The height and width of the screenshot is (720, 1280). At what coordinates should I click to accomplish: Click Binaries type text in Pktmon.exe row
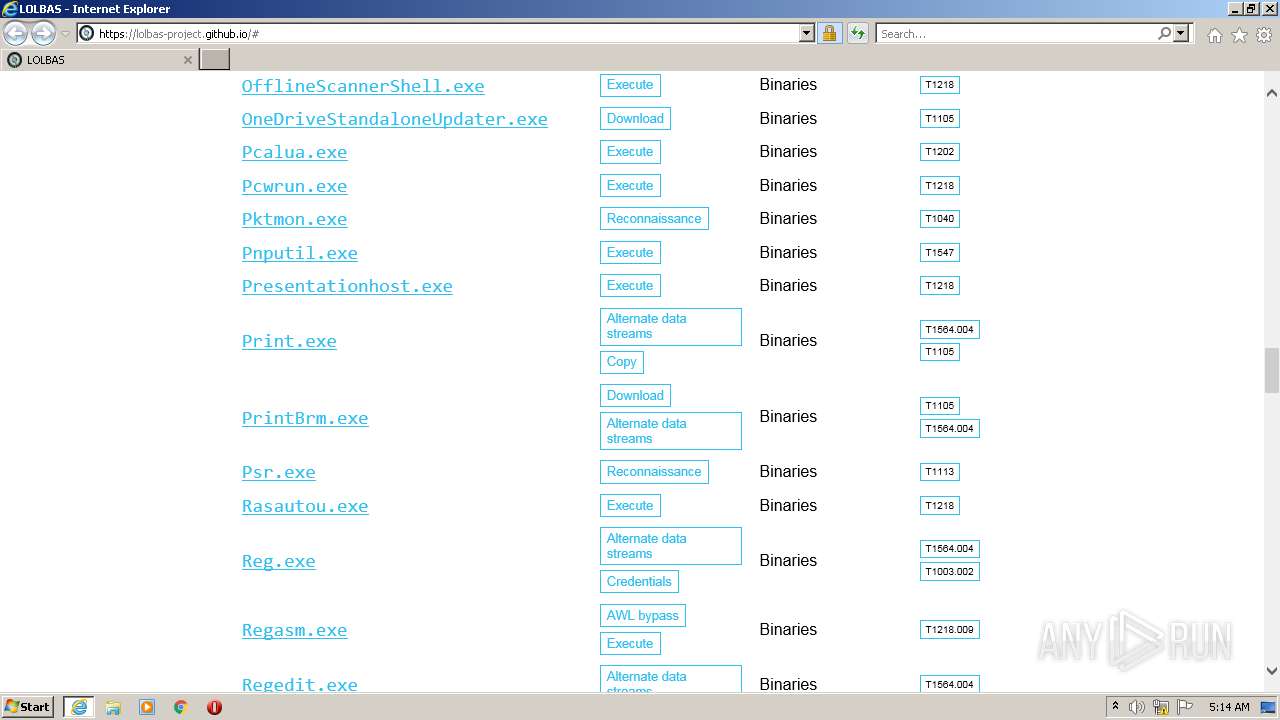pyautogui.click(x=788, y=219)
